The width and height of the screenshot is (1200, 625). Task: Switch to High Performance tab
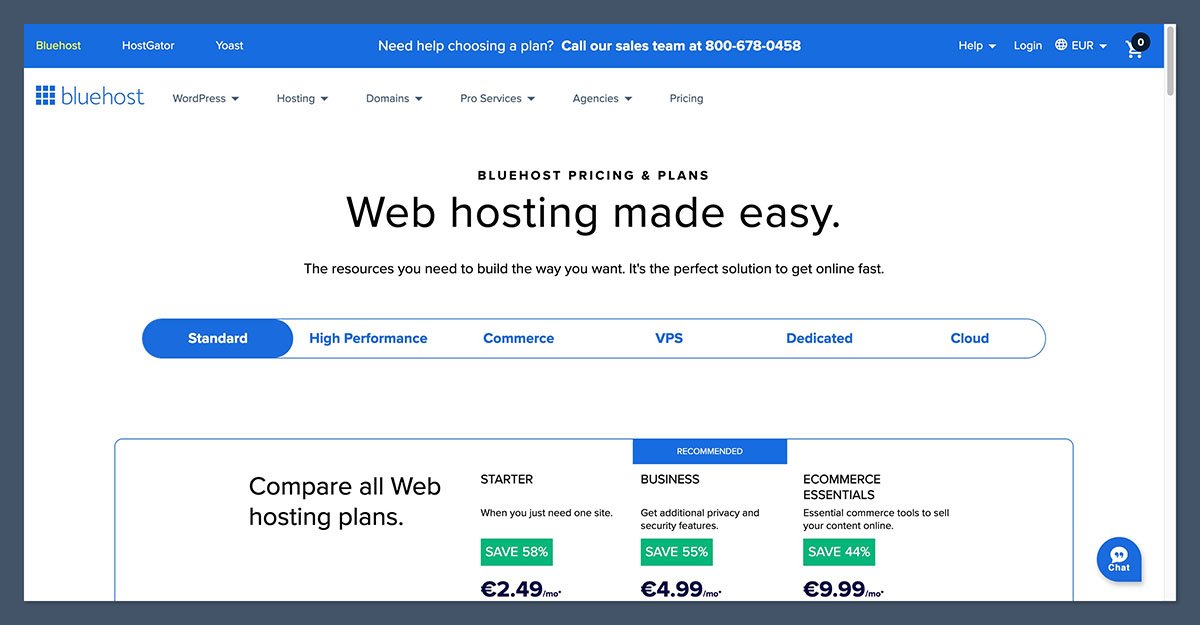pos(368,338)
